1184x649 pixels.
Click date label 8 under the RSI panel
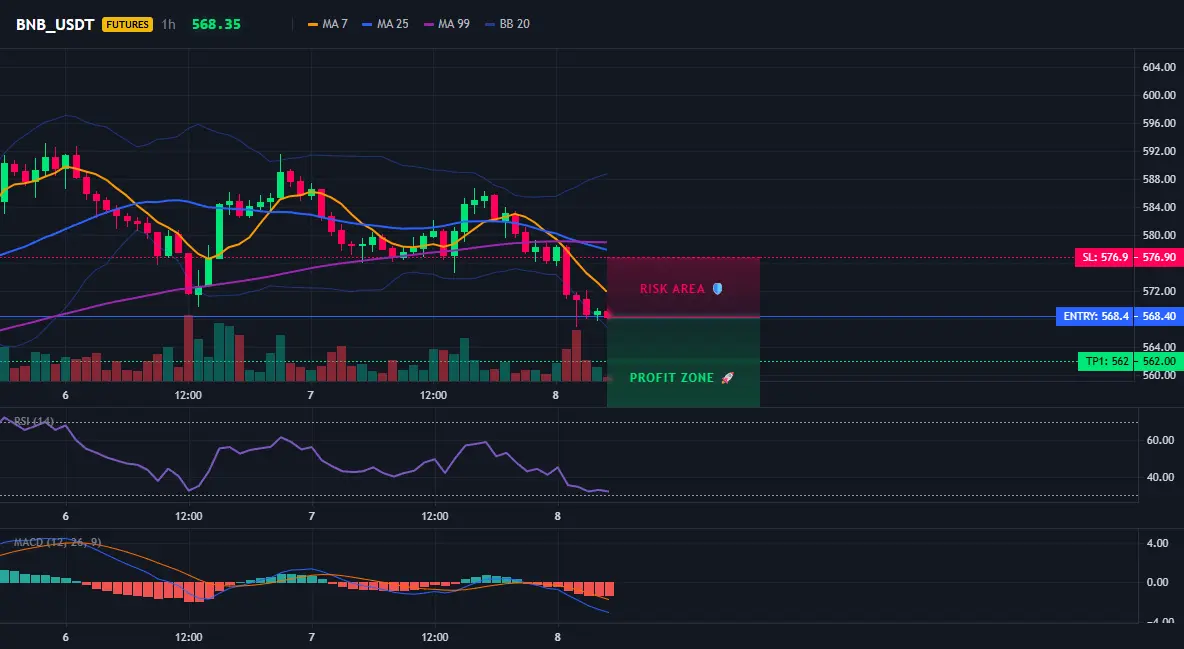click(x=557, y=516)
